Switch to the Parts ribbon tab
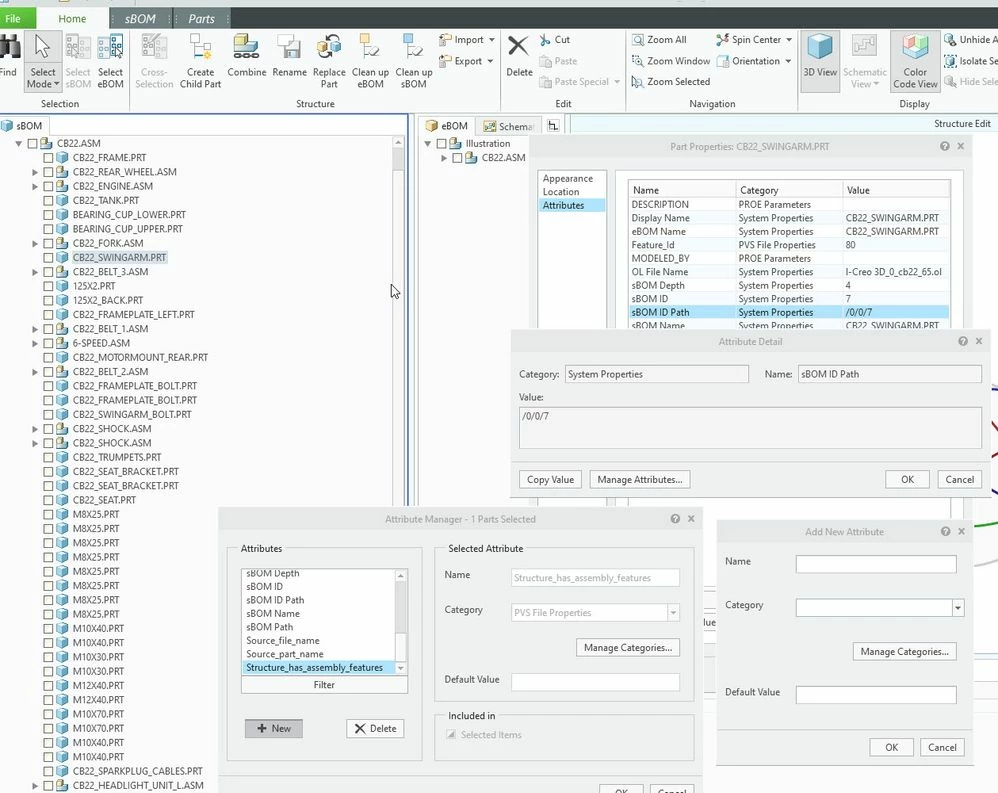 click(x=201, y=18)
